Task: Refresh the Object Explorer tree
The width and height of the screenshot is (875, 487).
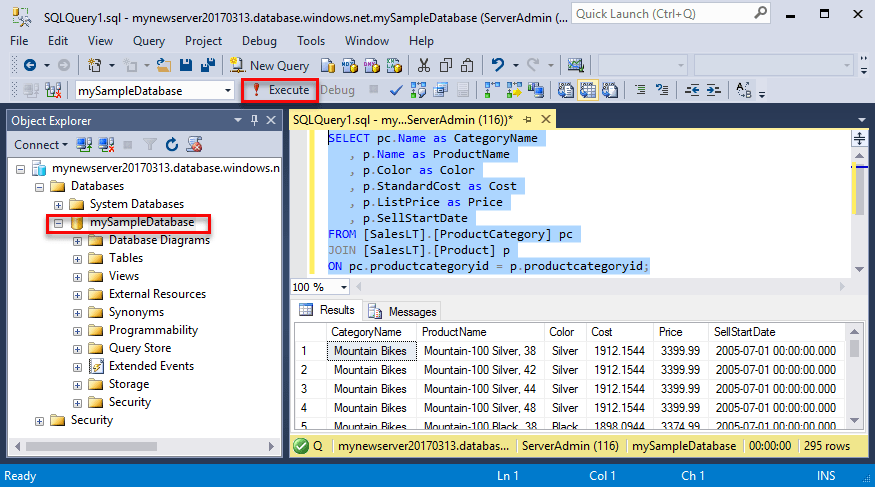Action: [172, 145]
